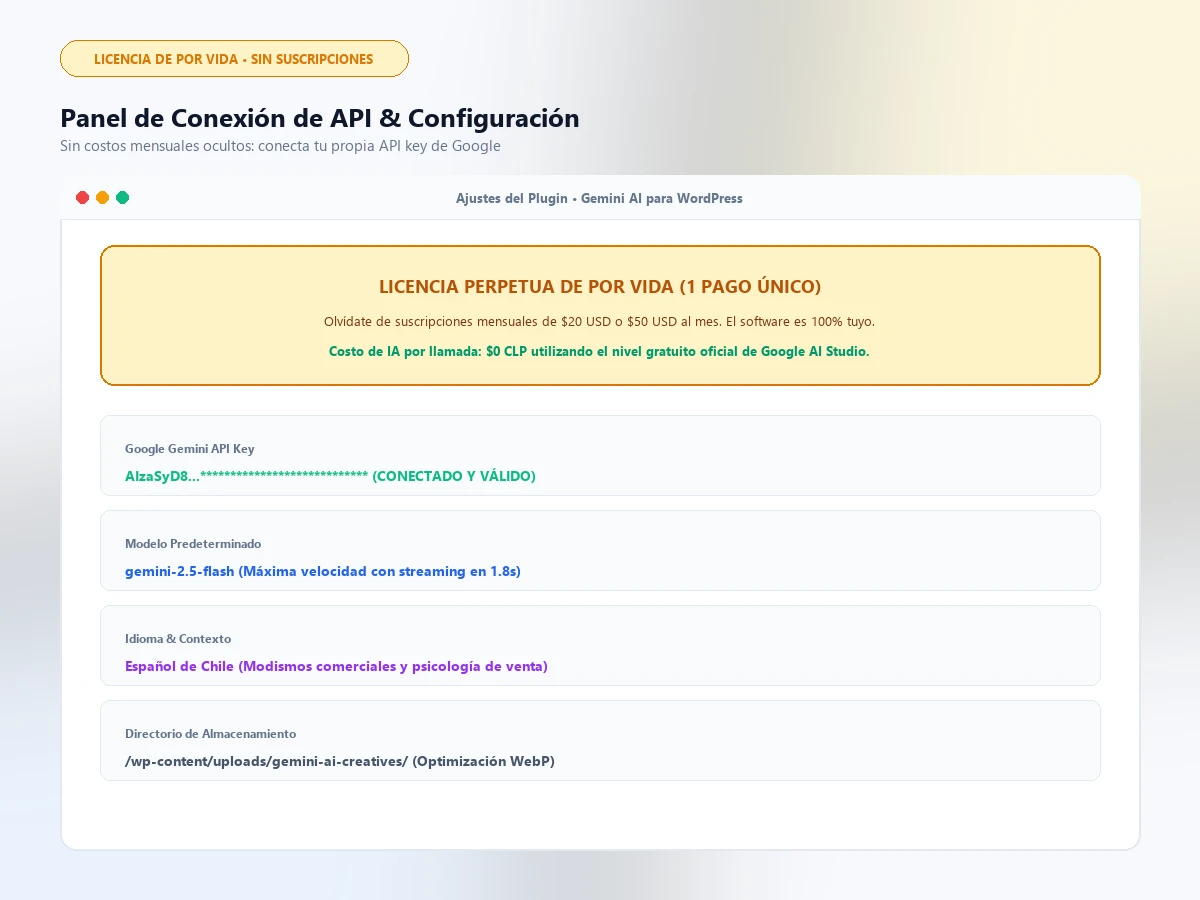Select the "Olvídate de suscripciones mensuales" line
The width and height of the screenshot is (1200, 900).
(600, 321)
